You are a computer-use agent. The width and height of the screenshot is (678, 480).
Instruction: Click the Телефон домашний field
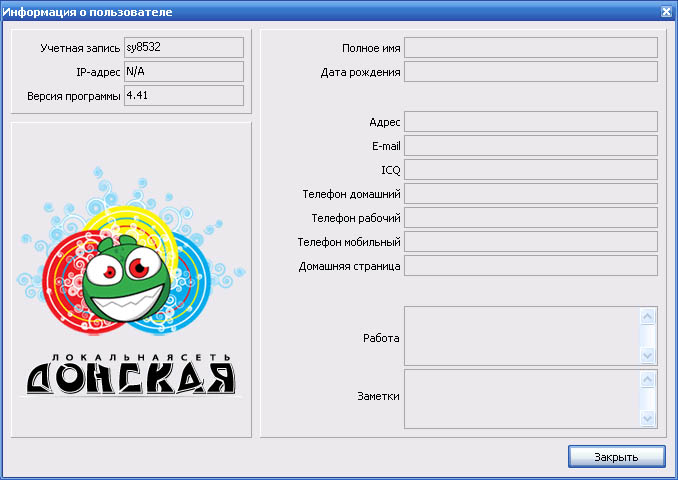(x=530, y=194)
